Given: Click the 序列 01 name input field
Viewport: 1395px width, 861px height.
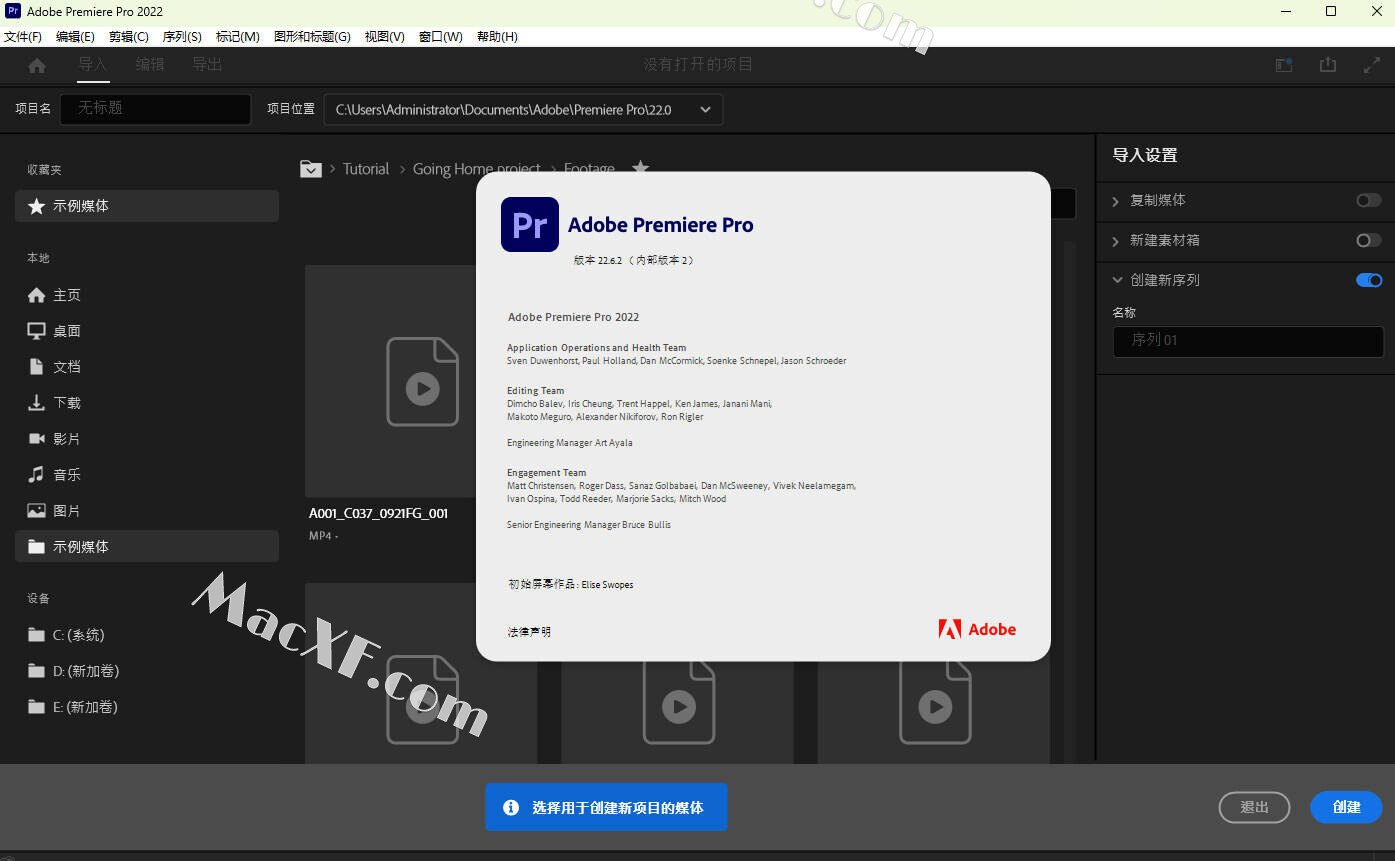Looking at the screenshot, I should click(x=1248, y=341).
